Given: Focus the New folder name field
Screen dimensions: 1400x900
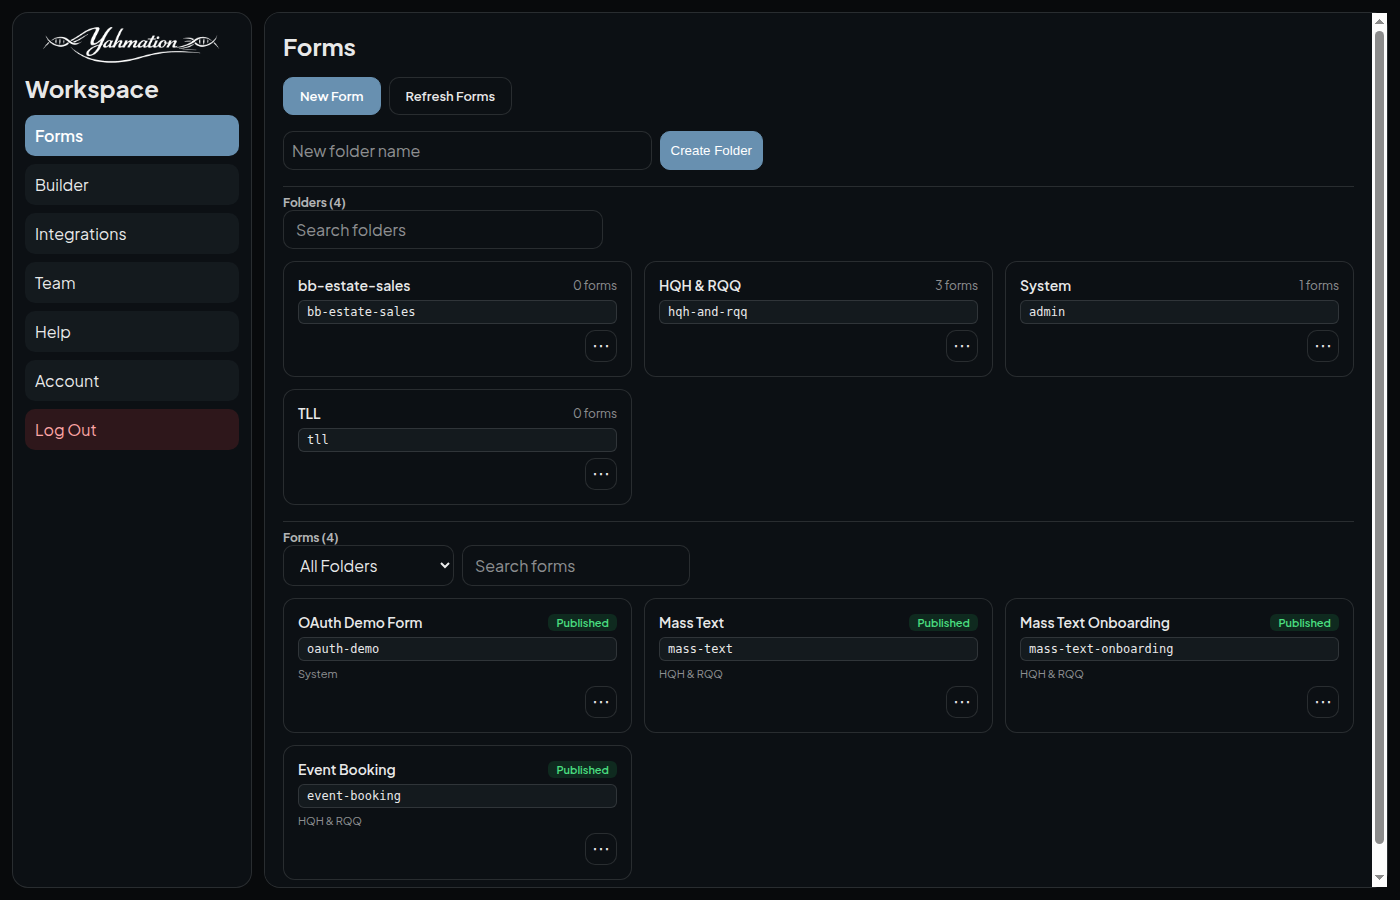Looking at the screenshot, I should tap(467, 151).
